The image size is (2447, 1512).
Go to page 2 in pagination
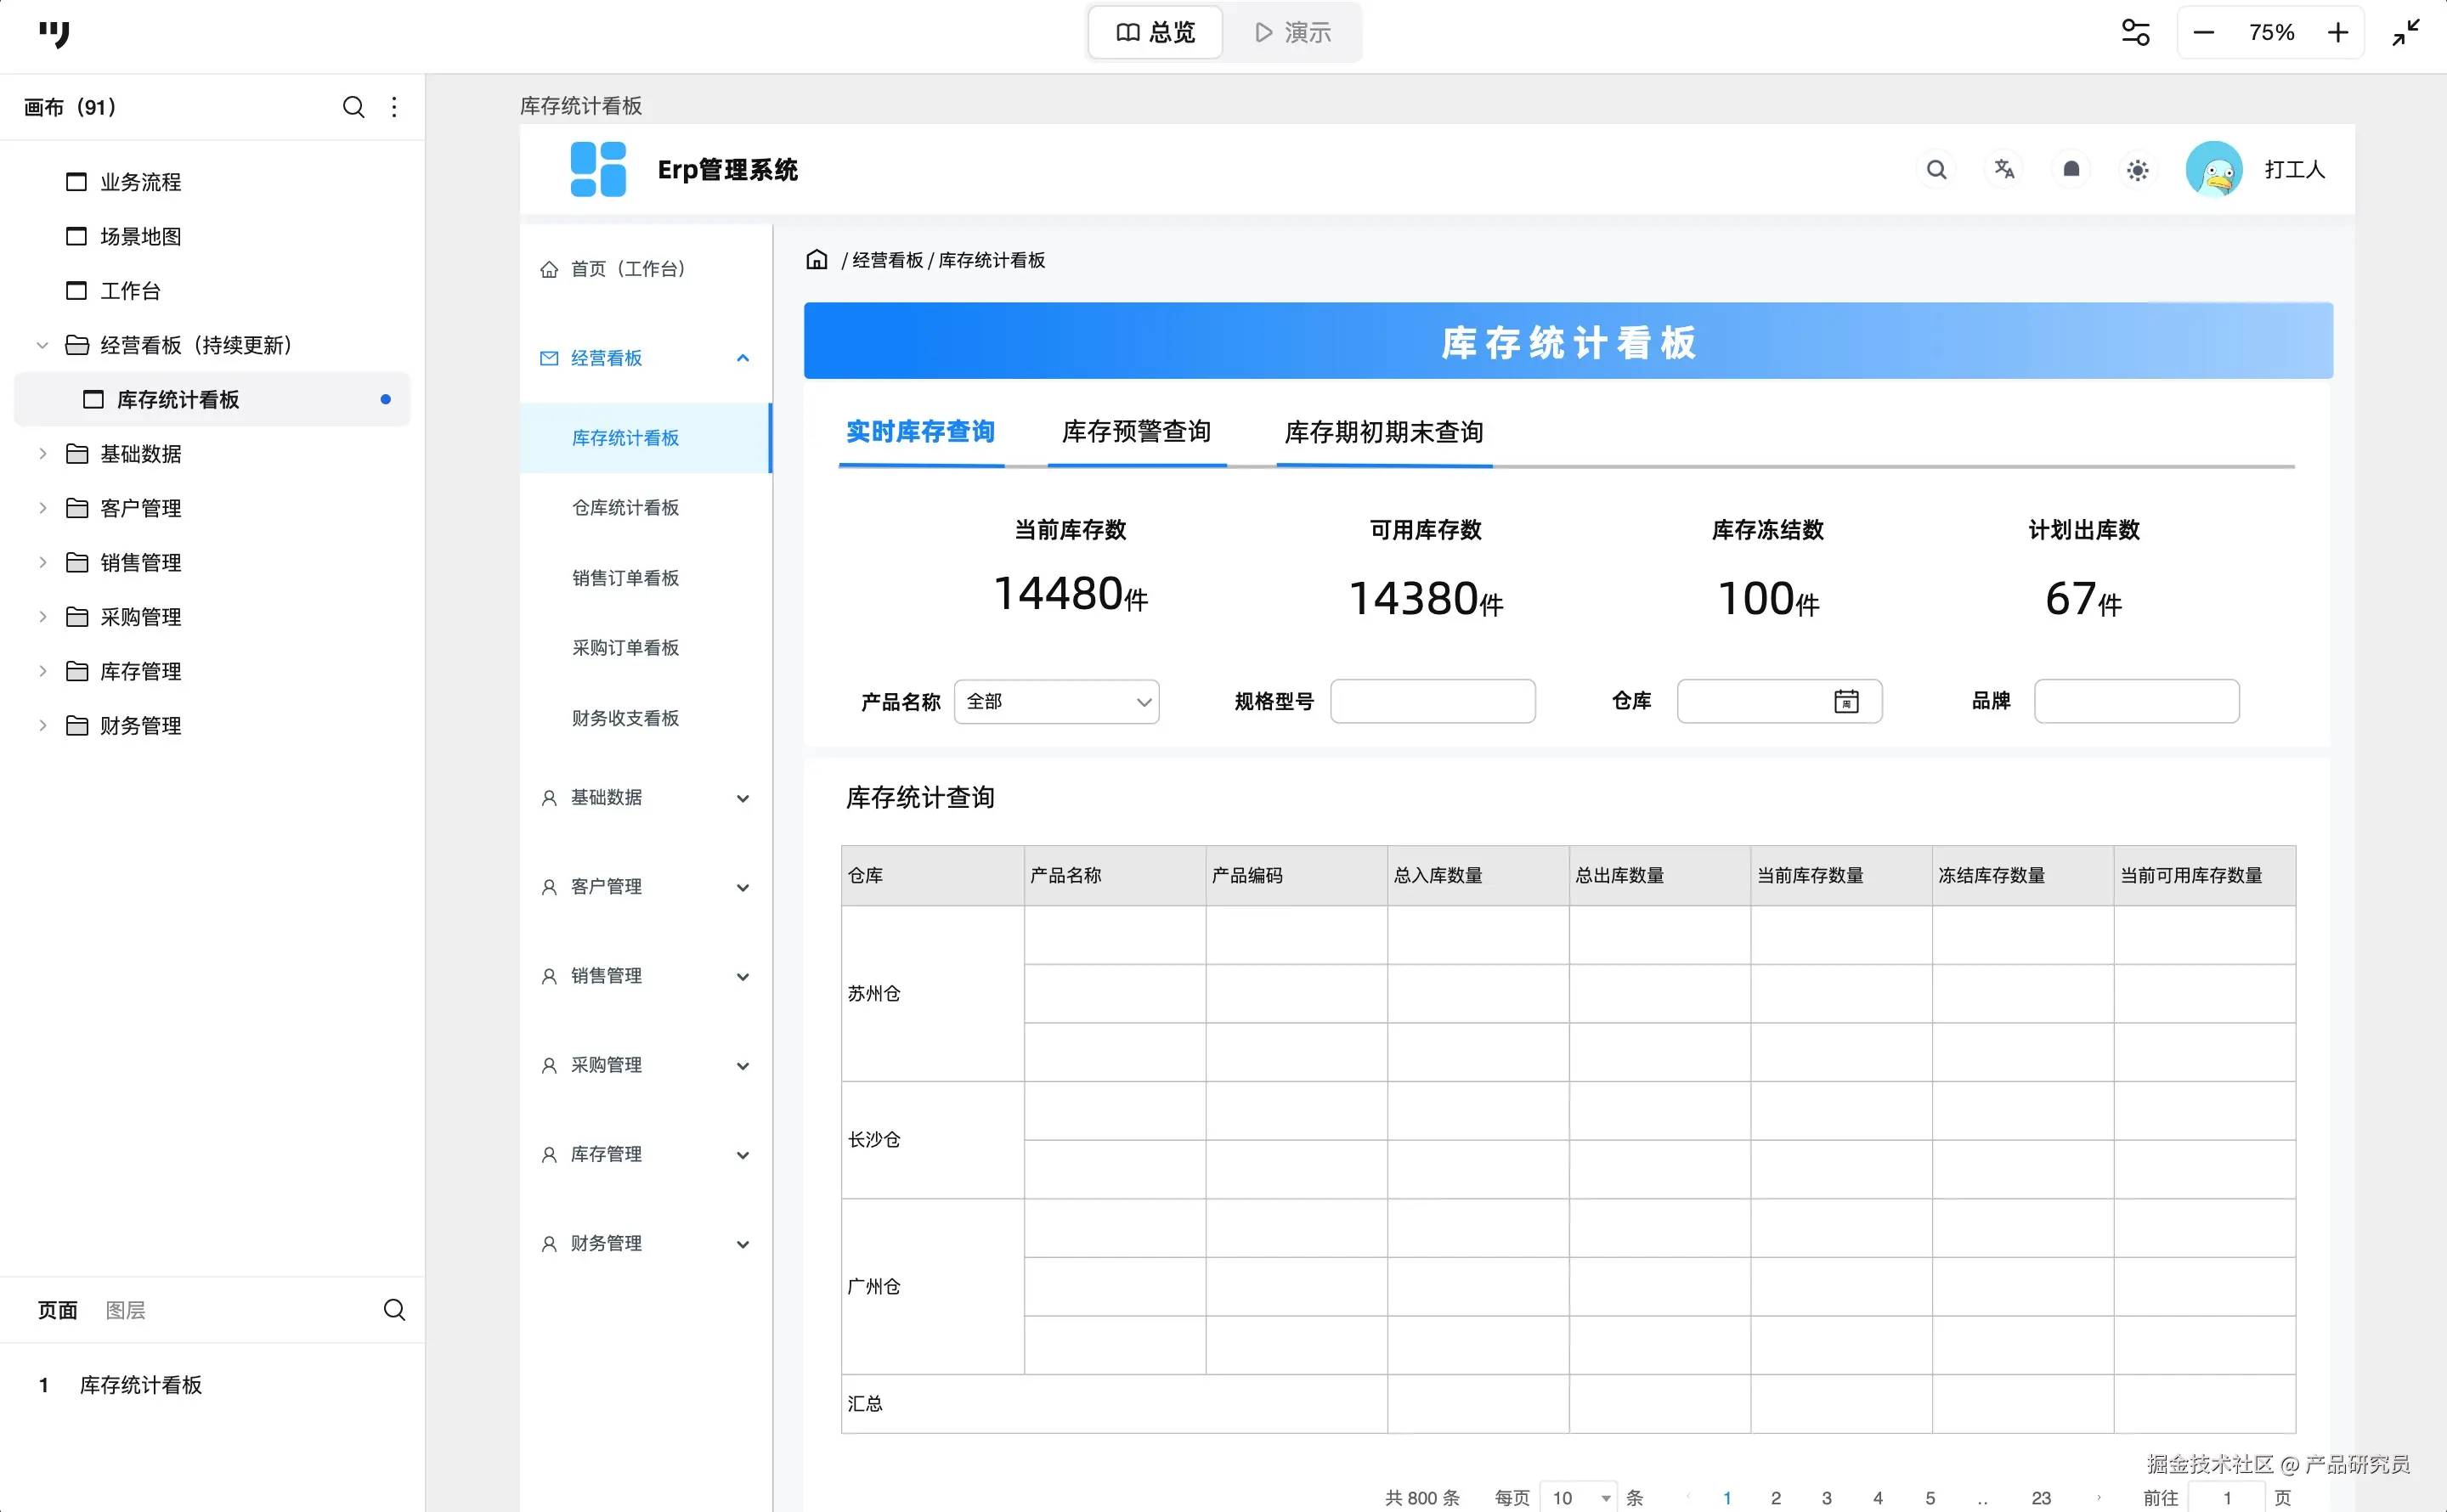tap(1775, 1497)
